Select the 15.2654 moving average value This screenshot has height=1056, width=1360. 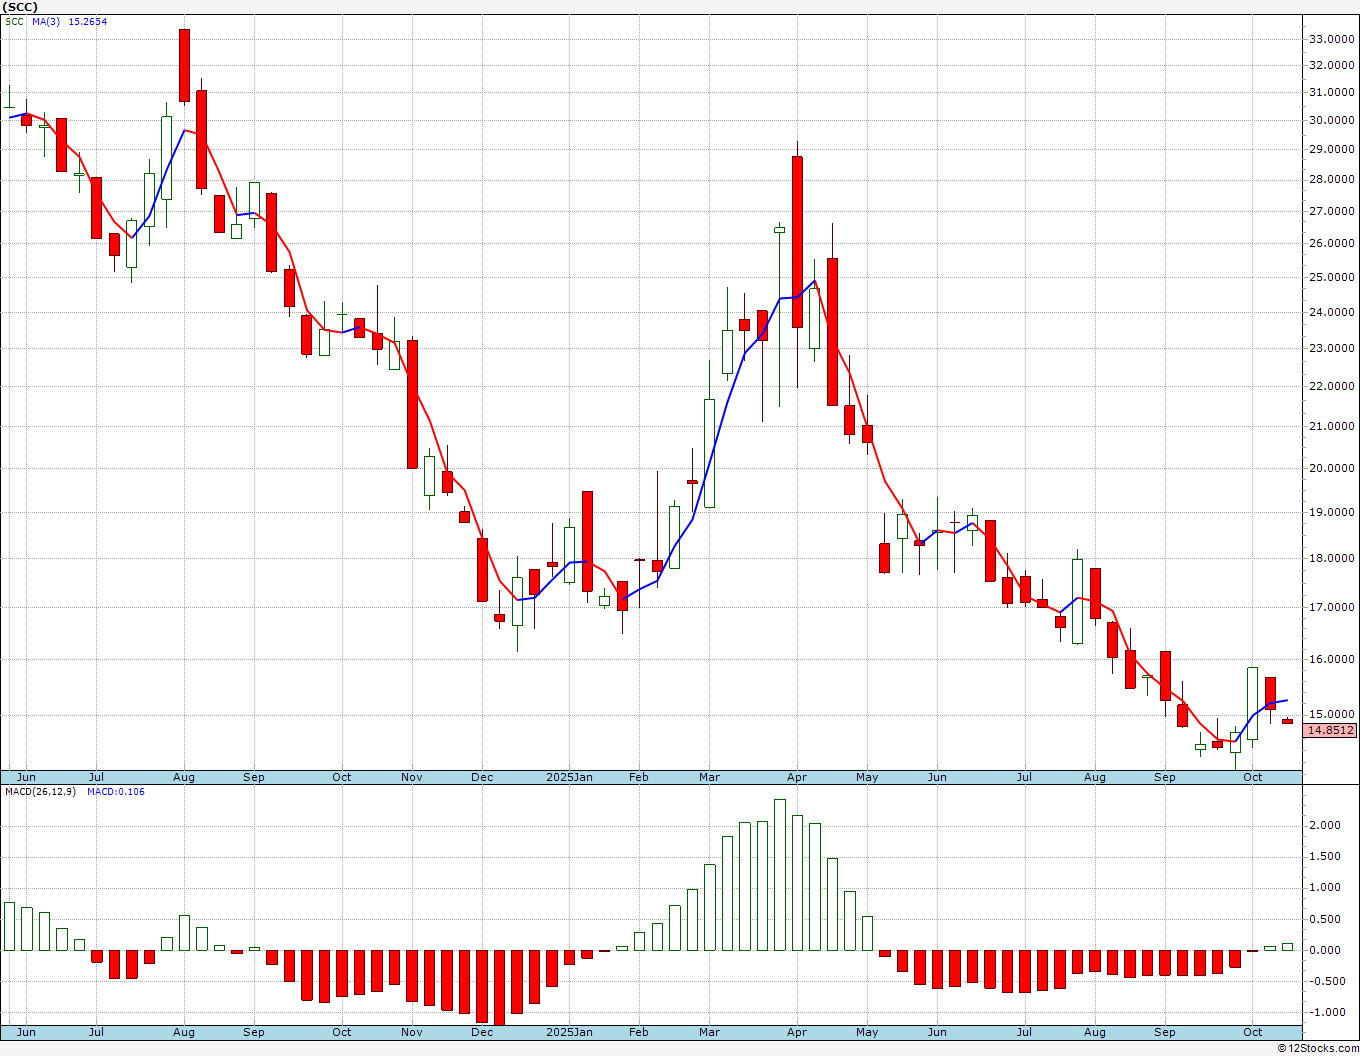(x=87, y=21)
